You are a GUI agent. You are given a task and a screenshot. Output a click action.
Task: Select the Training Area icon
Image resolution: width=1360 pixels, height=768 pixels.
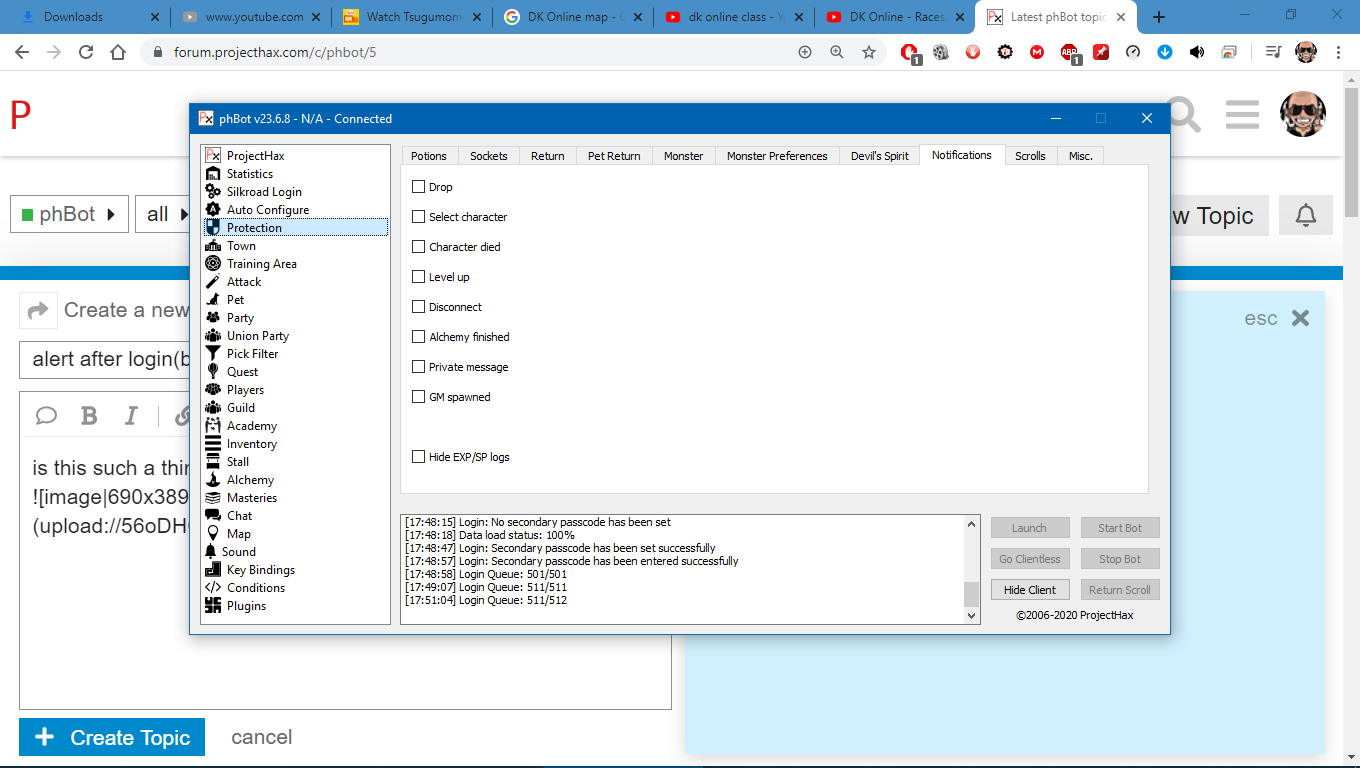point(212,264)
